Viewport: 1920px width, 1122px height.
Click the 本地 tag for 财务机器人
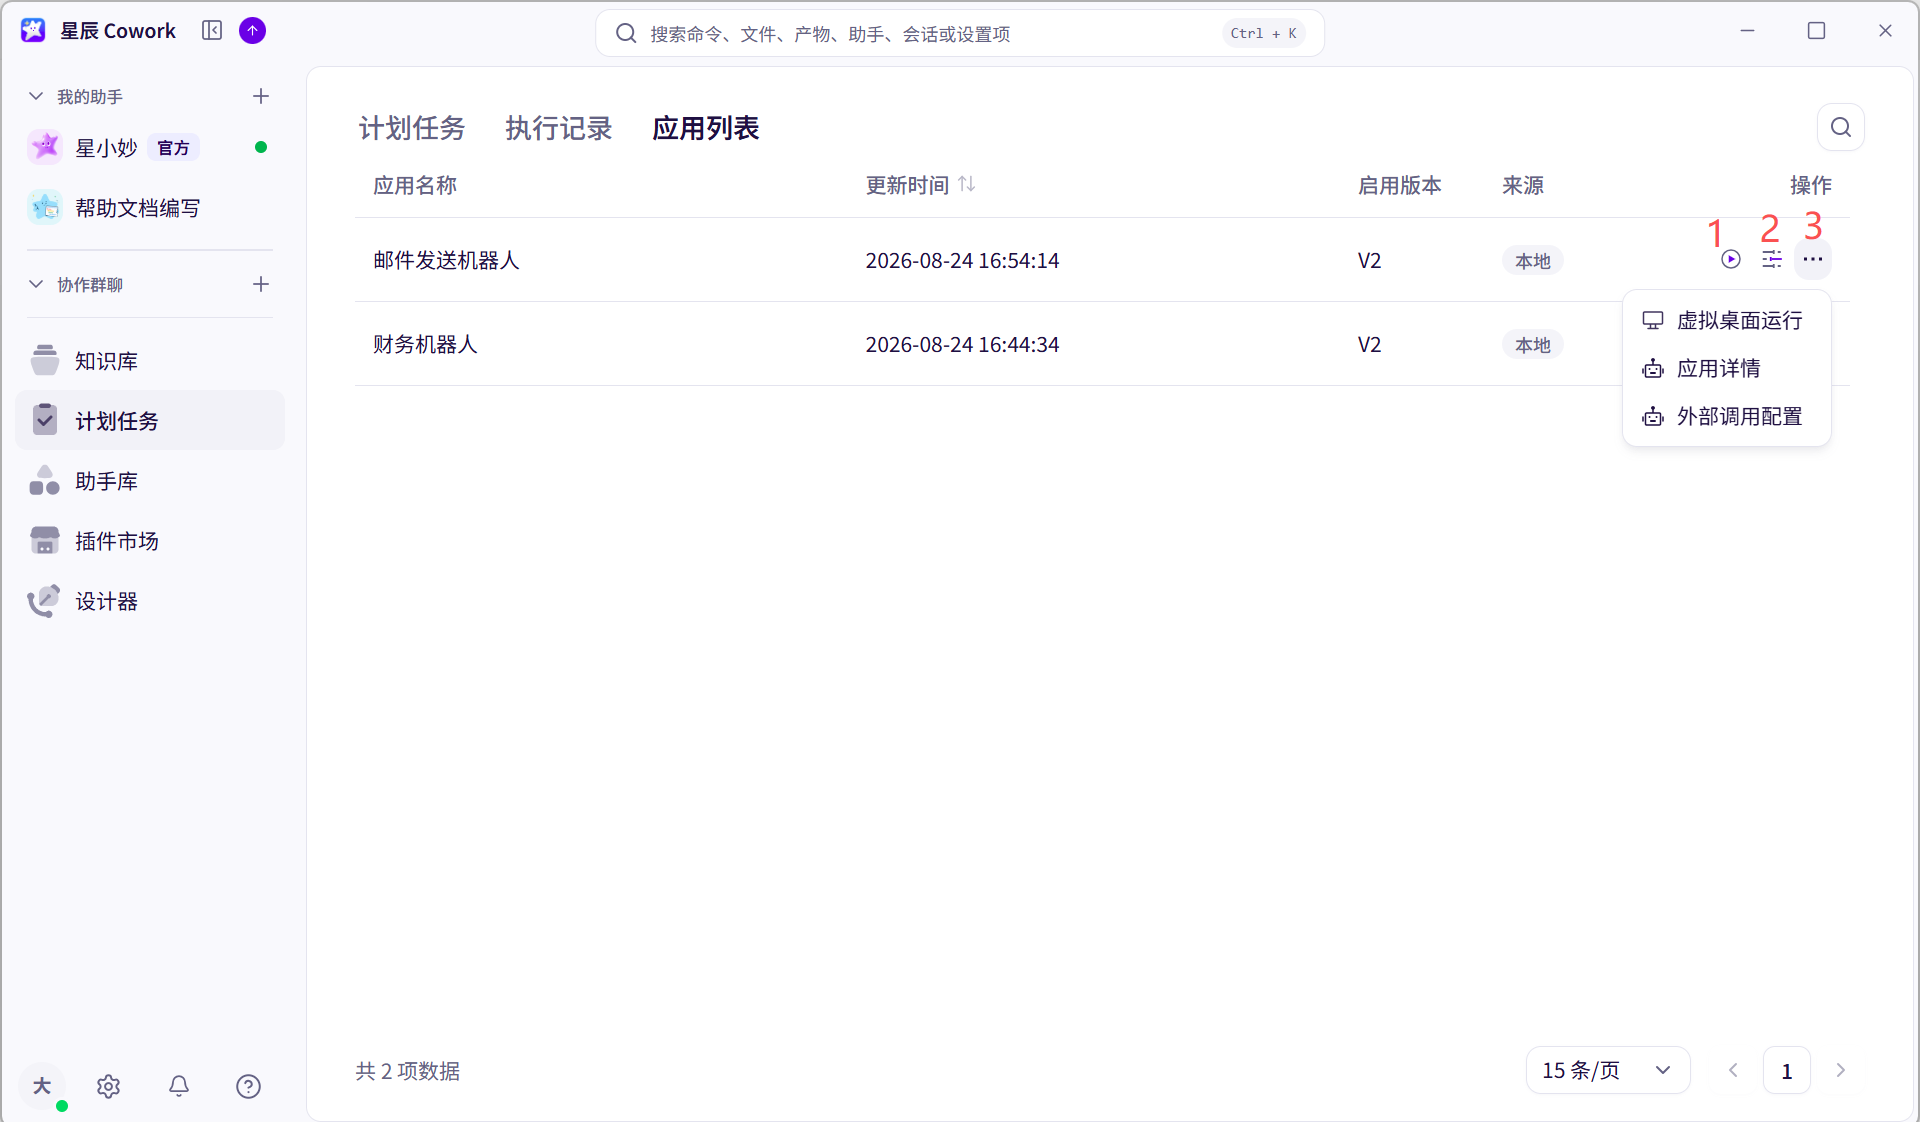(x=1532, y=345)
